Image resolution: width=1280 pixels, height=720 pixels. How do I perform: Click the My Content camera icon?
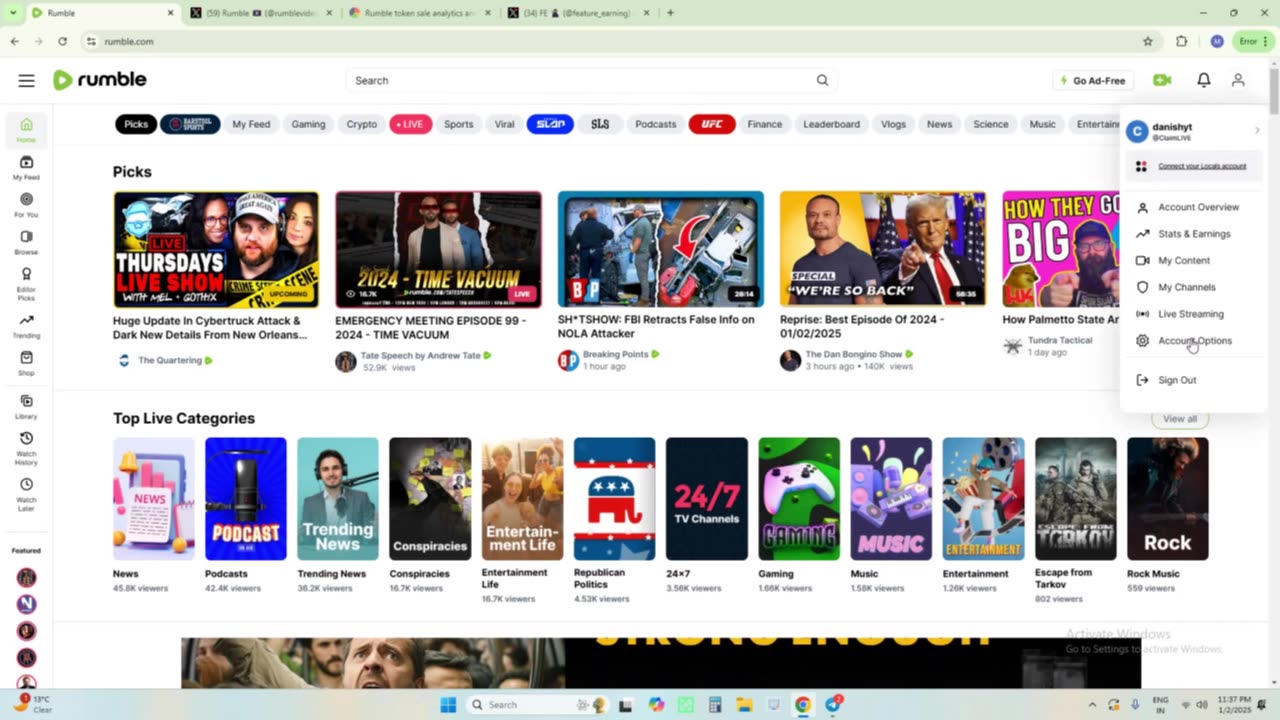(1142, 260)
